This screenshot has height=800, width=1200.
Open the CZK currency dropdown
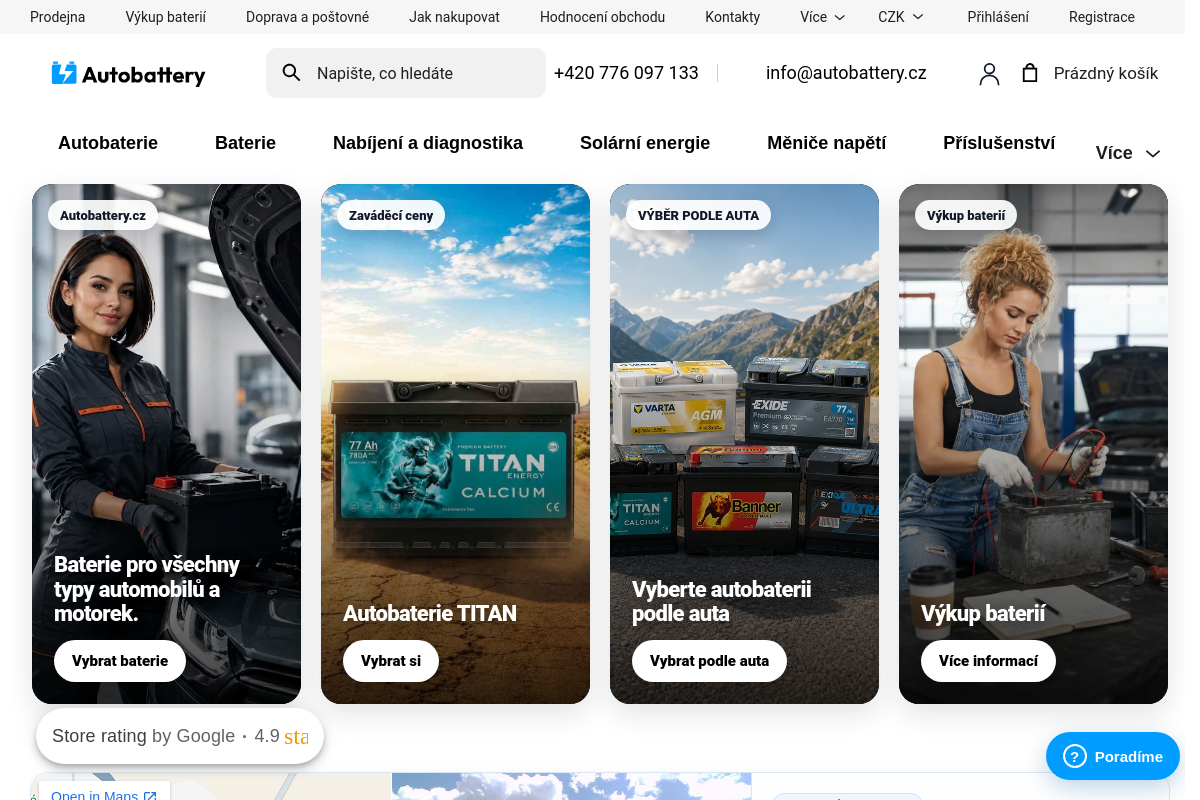(901, 17)
